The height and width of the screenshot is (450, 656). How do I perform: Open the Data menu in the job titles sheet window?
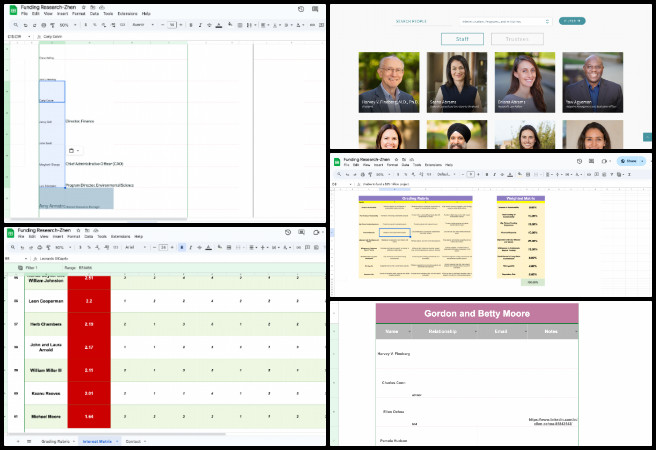point(94,14)
